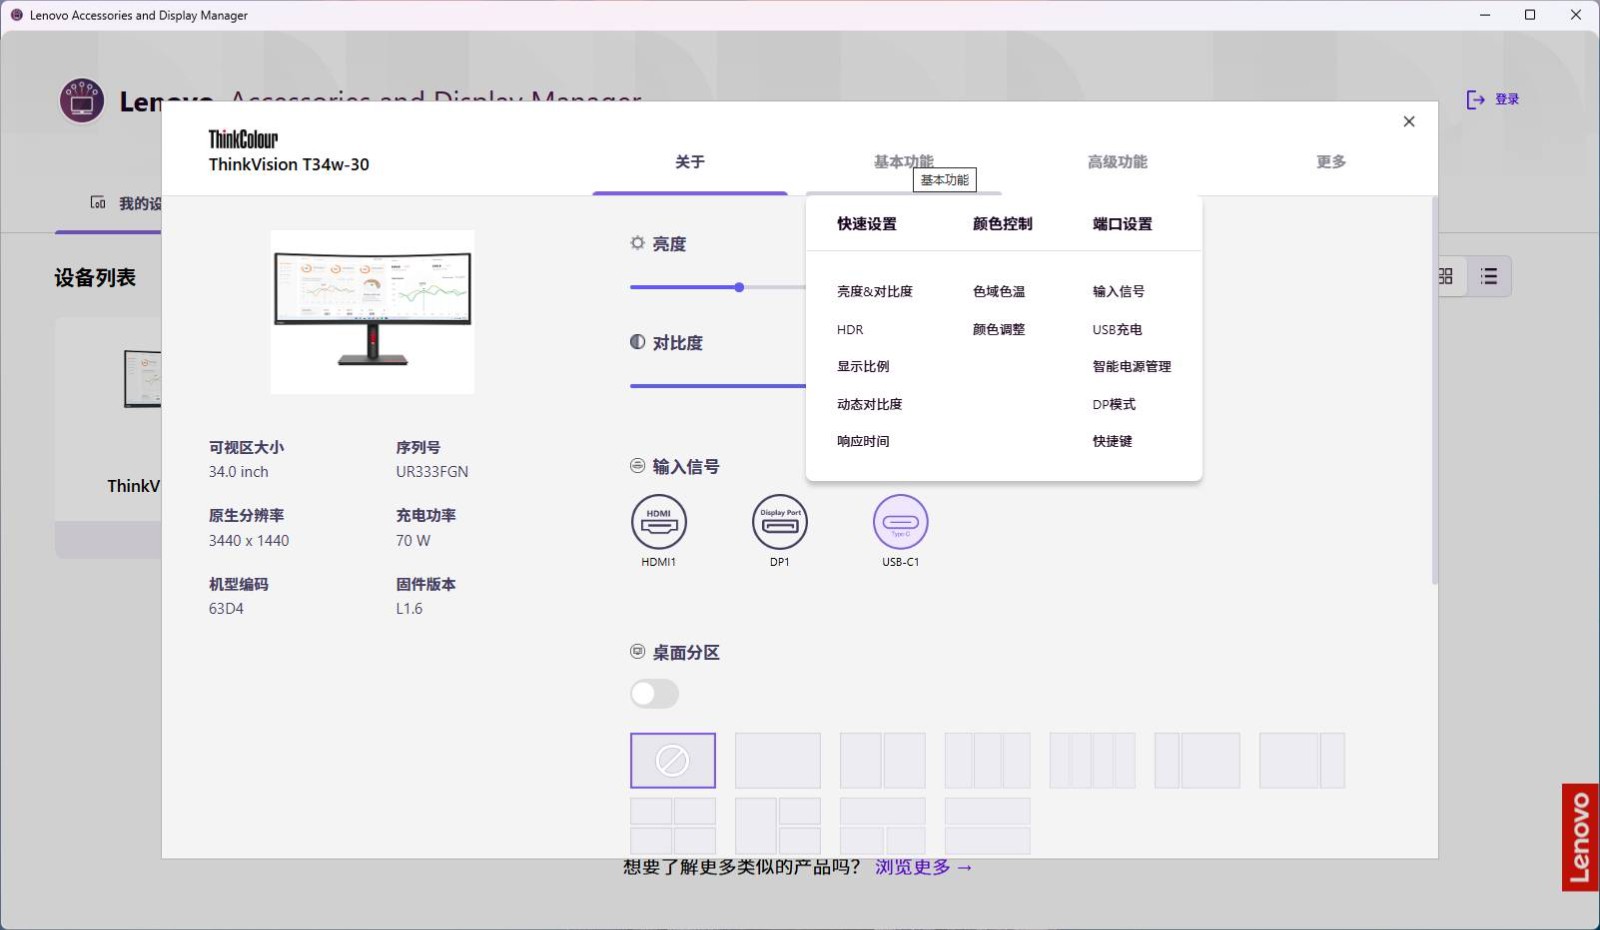Click the ThinkVision monitor product image
Screen dimensions: 1600x930
372,312
